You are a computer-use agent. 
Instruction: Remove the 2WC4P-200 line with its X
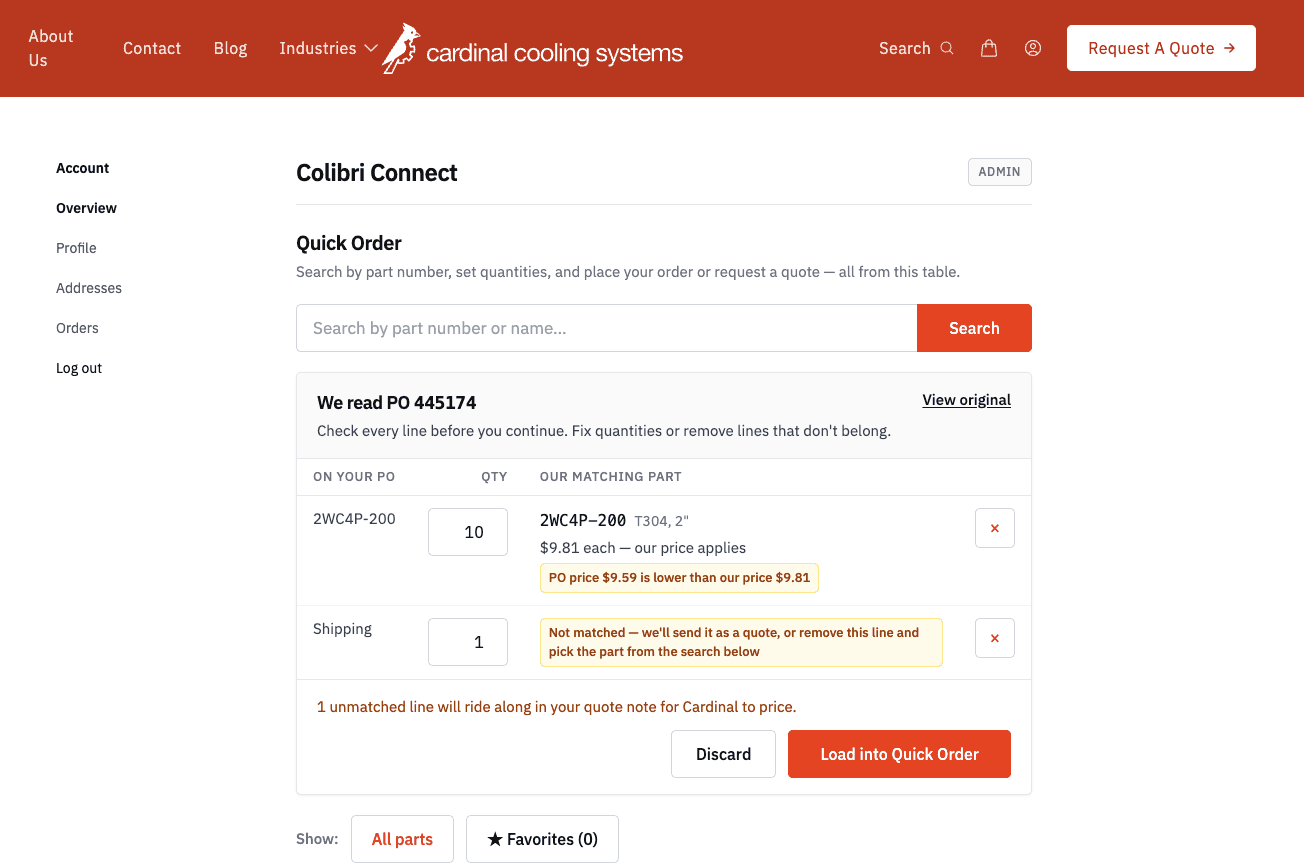[995, 528]
